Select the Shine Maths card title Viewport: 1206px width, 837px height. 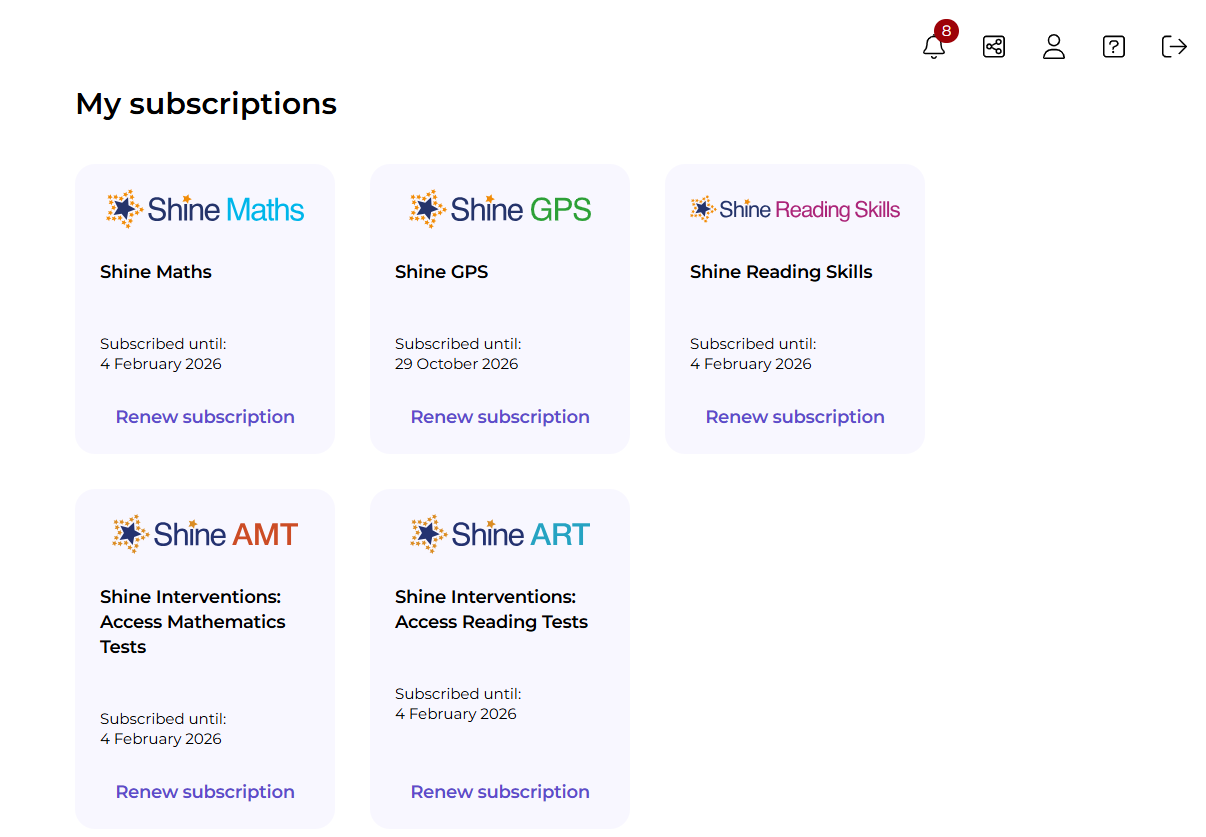pyautogui.click(x=156, y=272)
